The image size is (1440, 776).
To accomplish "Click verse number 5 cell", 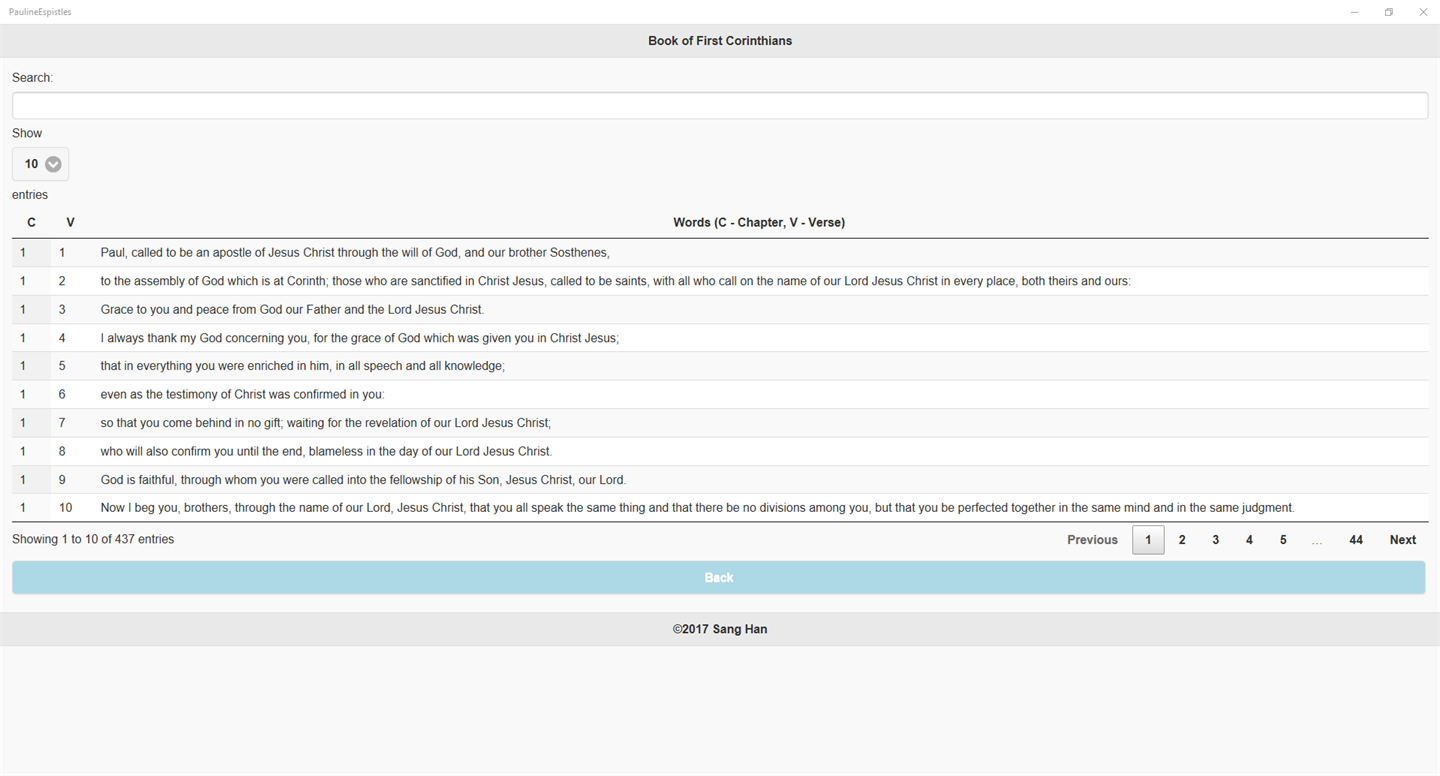I will point(70,366).
